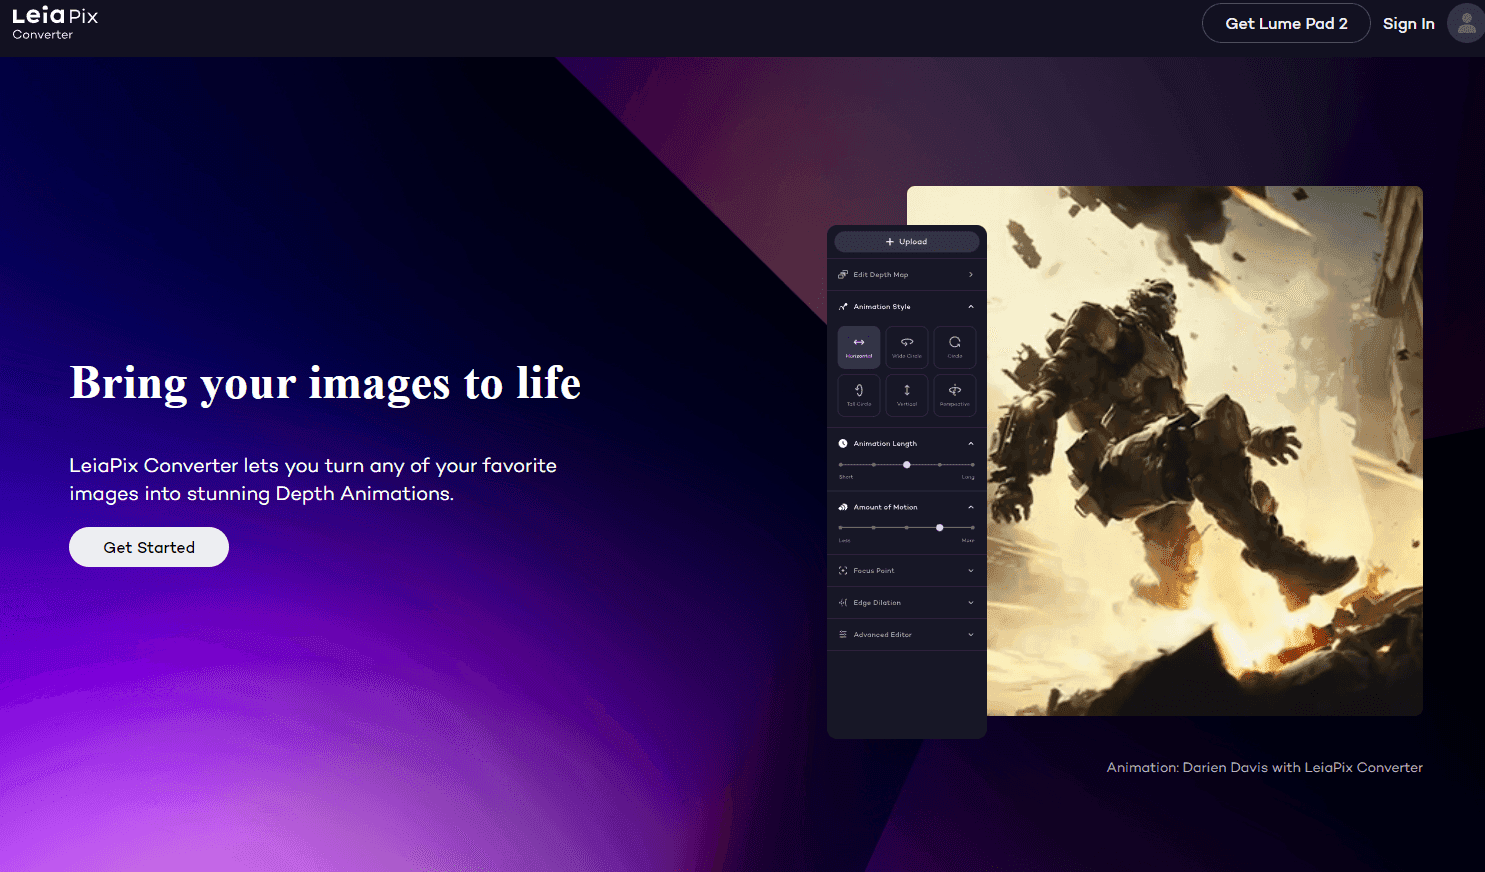This screenshot has width=1485, height=872.
Task: Click the Get Started button
Action: click(x=149, y=547)
